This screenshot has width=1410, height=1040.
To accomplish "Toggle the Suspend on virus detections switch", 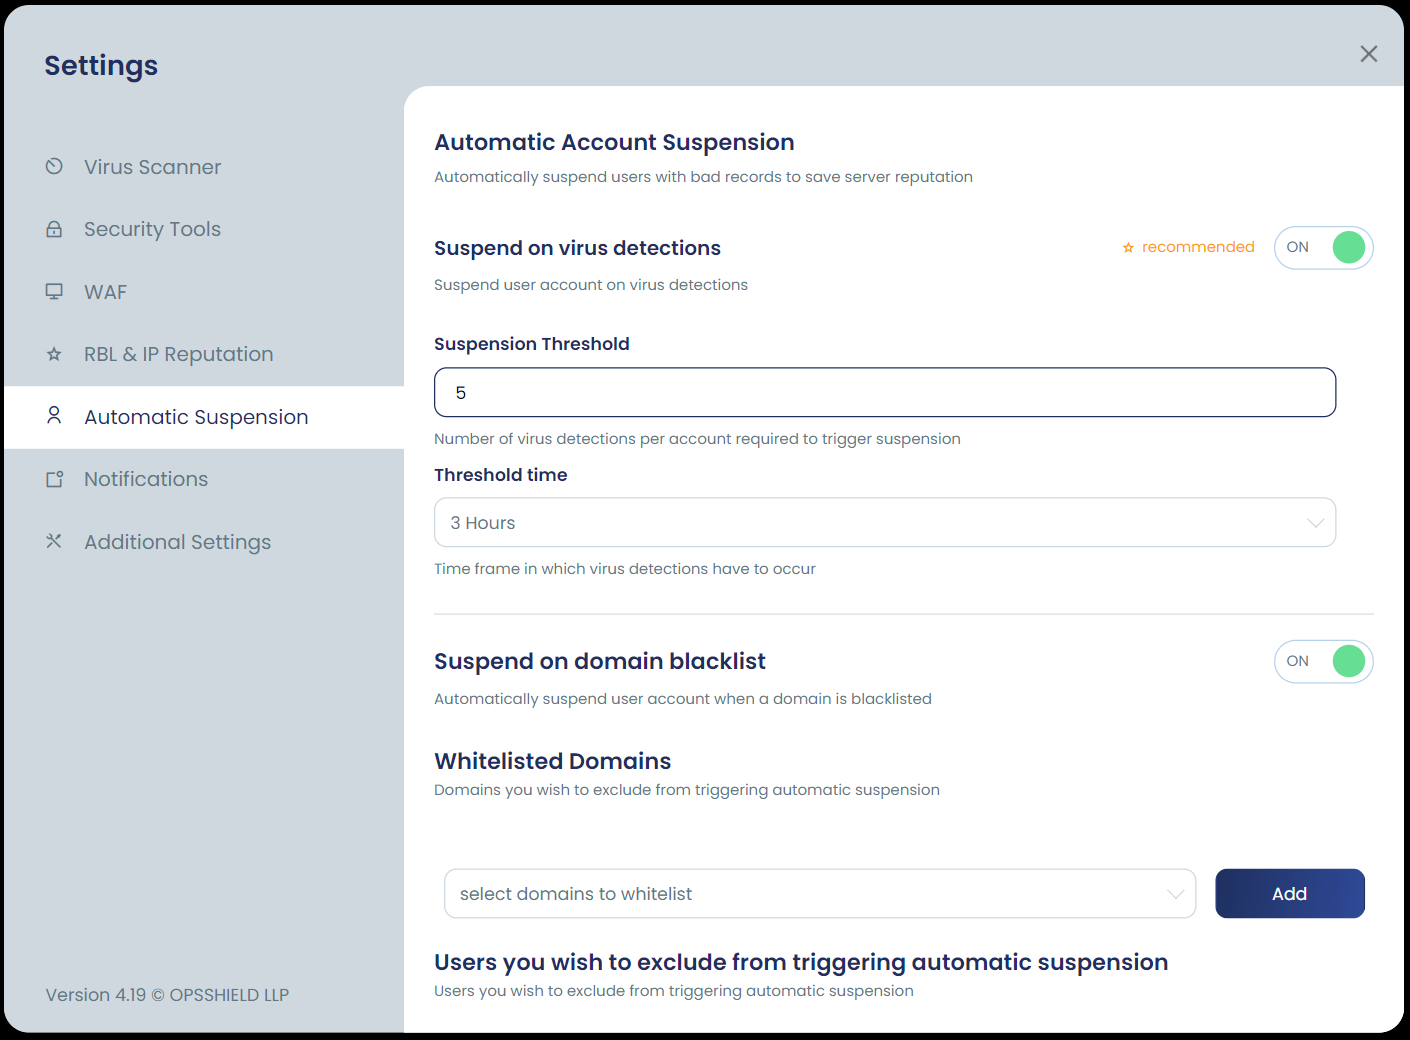I will (x=1323, y=248).
